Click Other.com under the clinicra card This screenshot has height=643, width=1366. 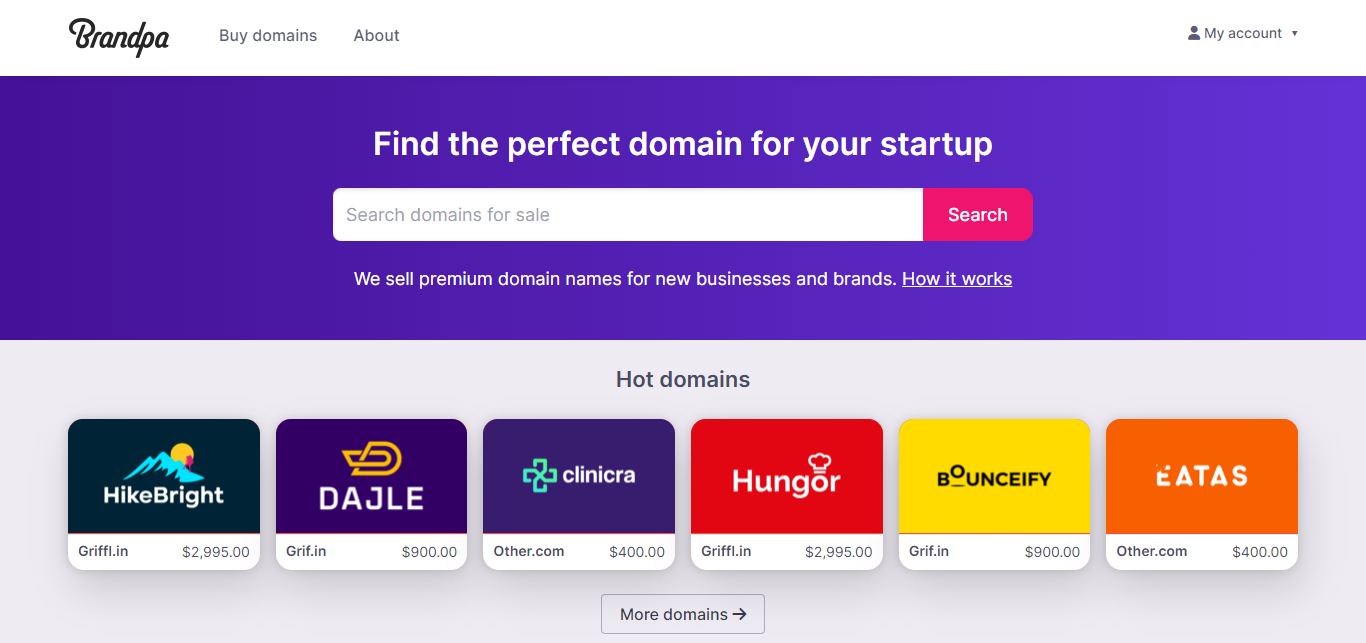[529, 551]
